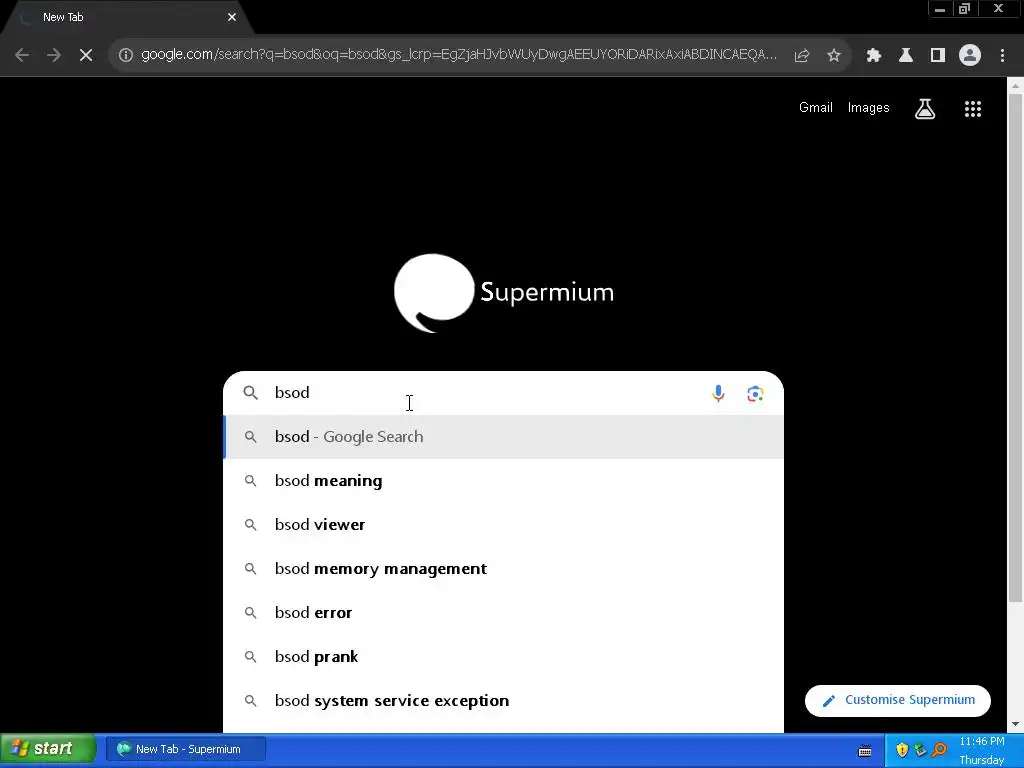Open the Windows start menu

pyautogui.click(x=48, y=748)
